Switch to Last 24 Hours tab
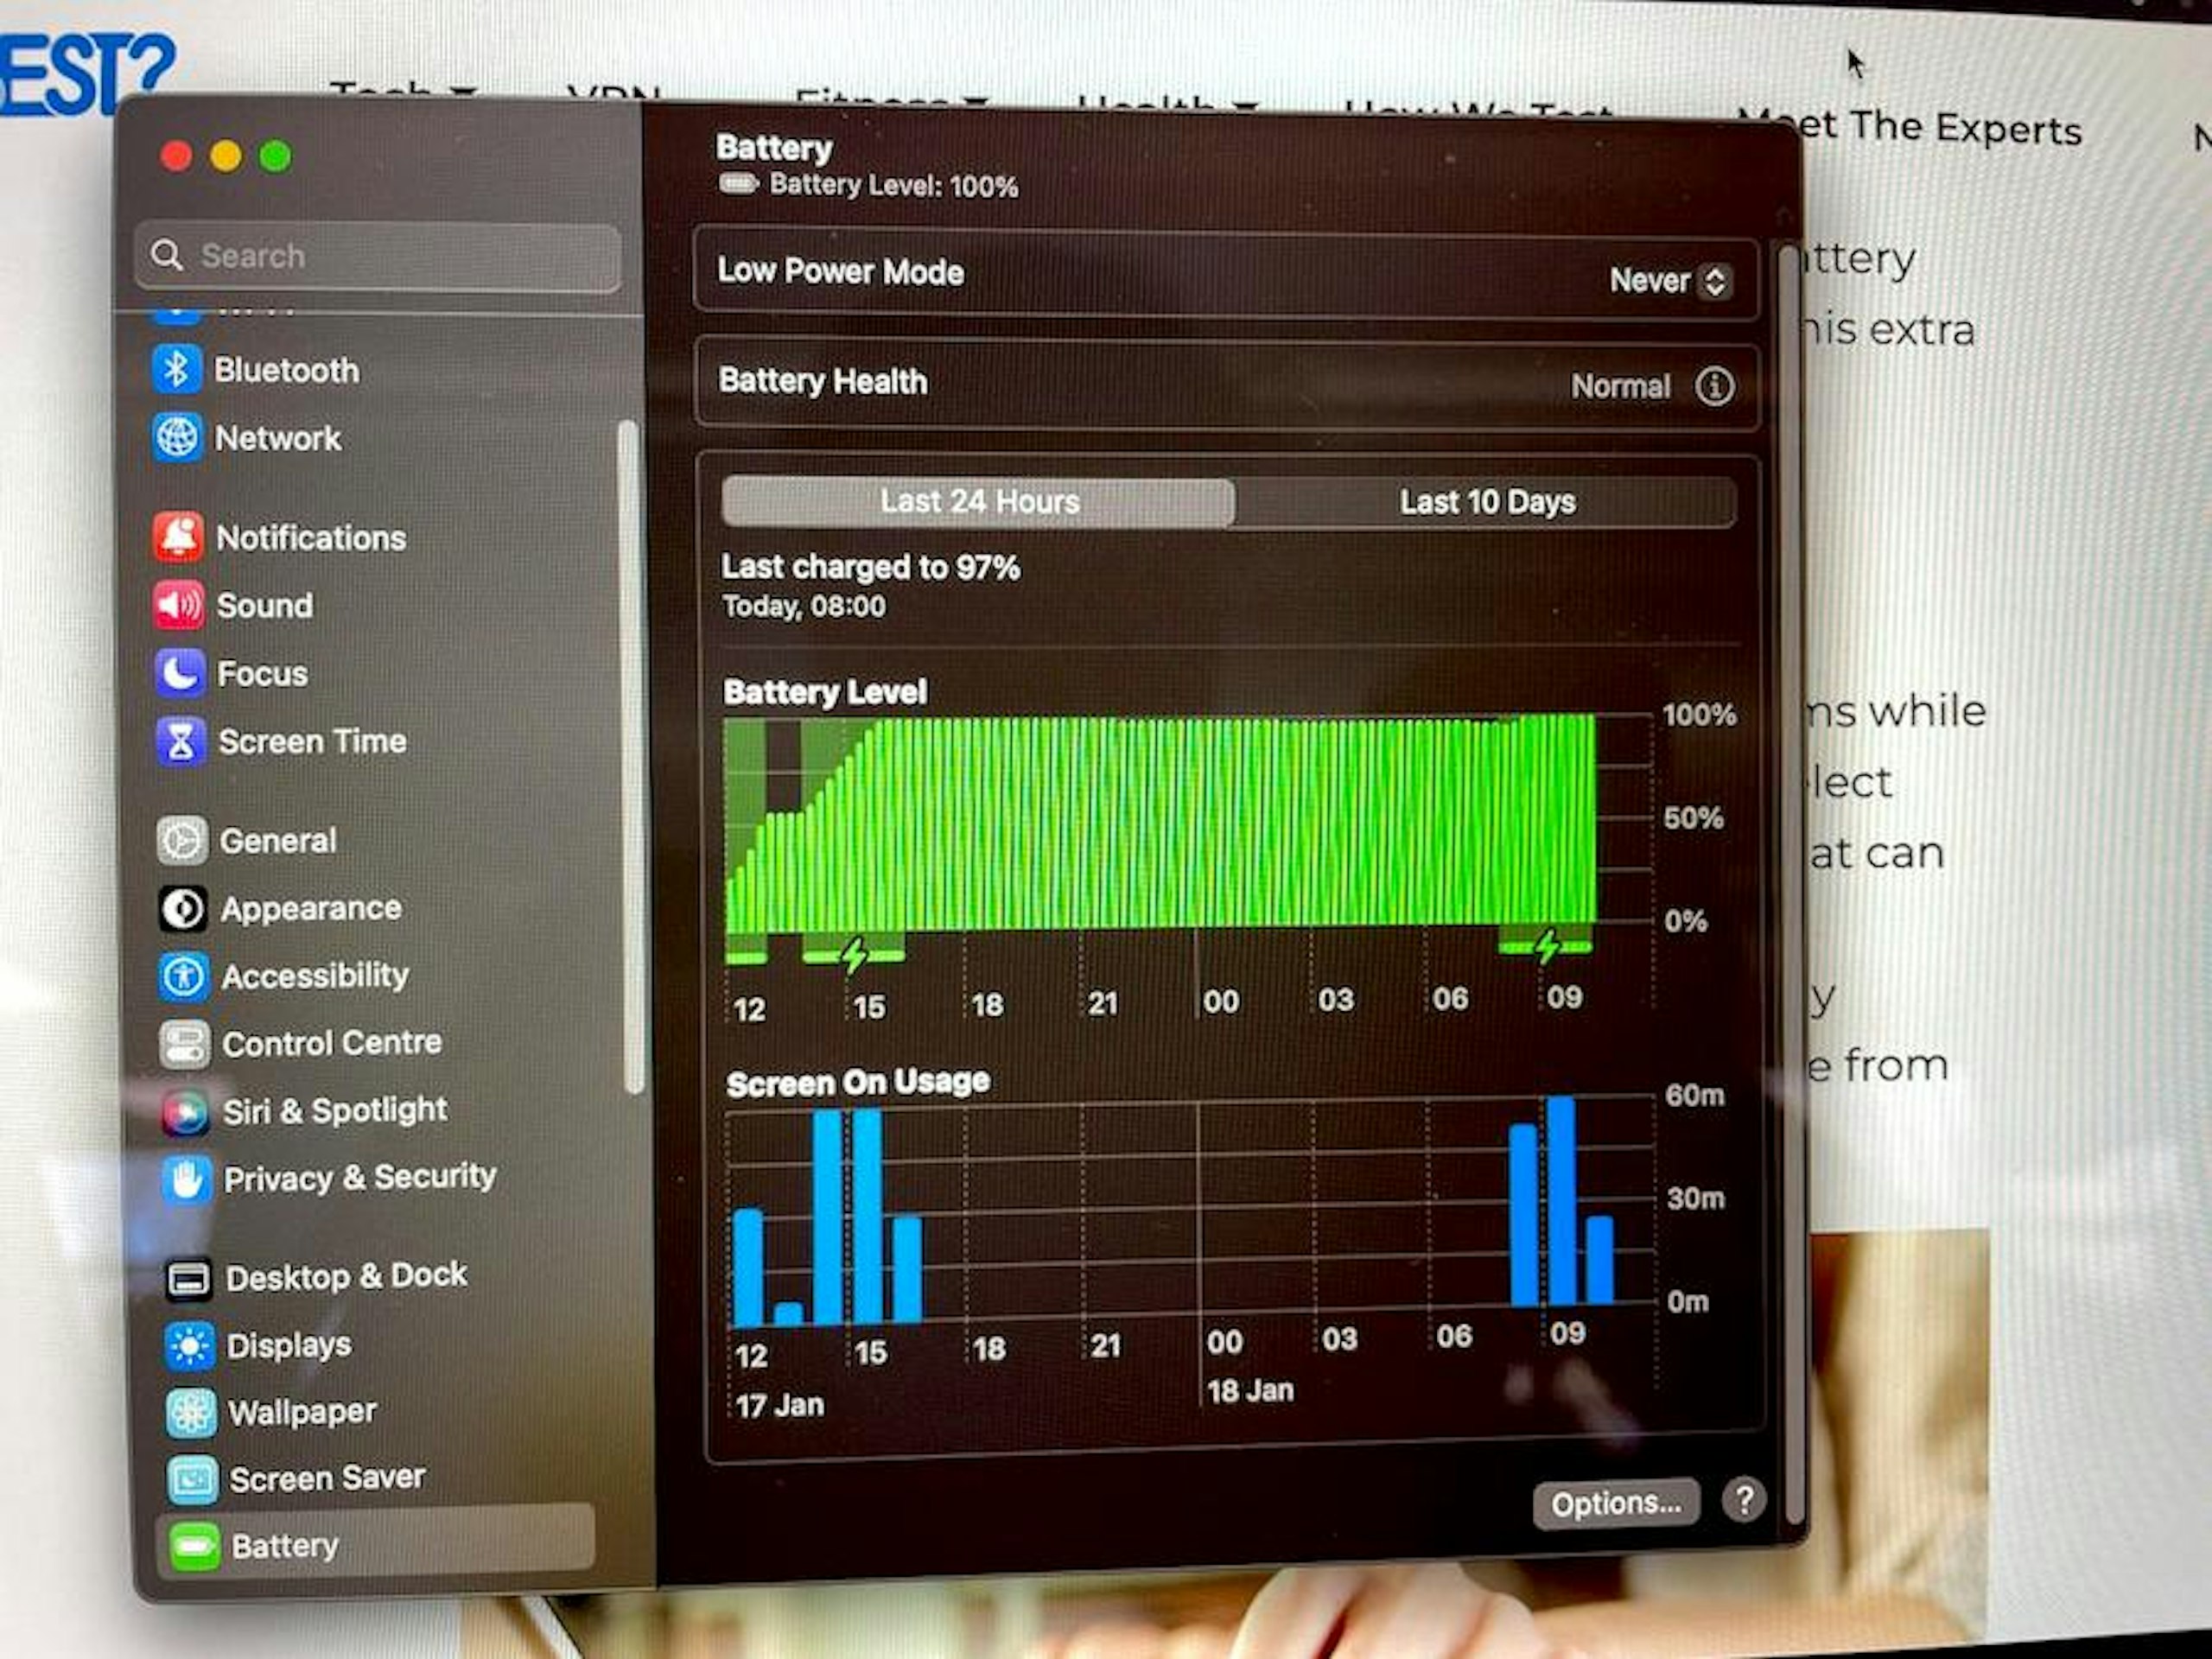 pyautogui.click(x=978, y=501)
